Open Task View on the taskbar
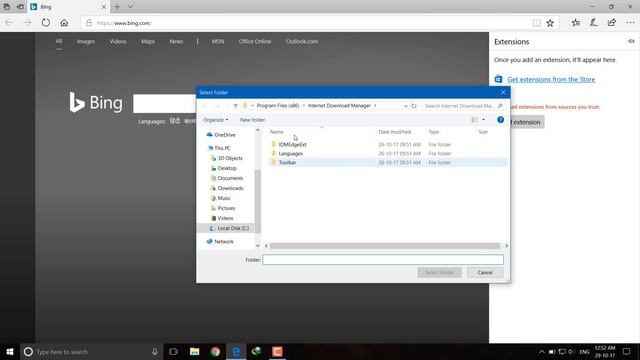The width and height of the screenshot is (640, 360). (x=173, y=351)
